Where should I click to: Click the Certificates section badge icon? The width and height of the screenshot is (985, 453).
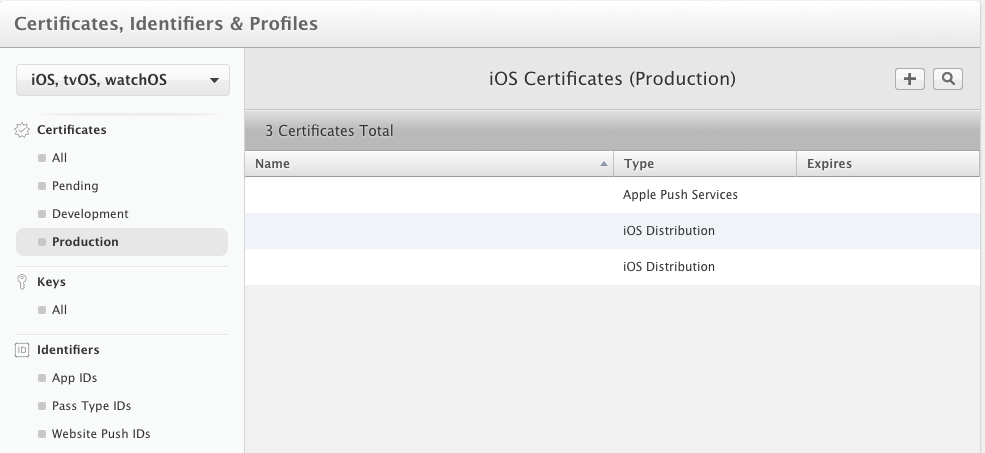(22, 130)
